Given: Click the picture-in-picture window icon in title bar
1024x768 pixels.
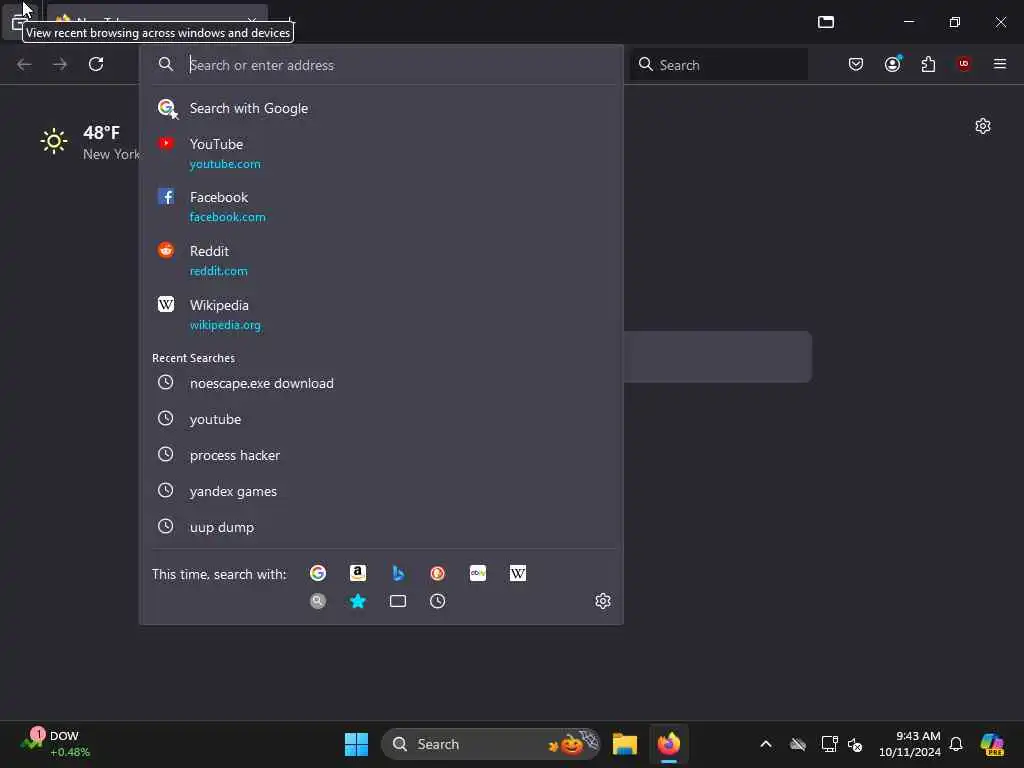Looking at the screenshot, I should pyautogui.click(x=826, y=22).
